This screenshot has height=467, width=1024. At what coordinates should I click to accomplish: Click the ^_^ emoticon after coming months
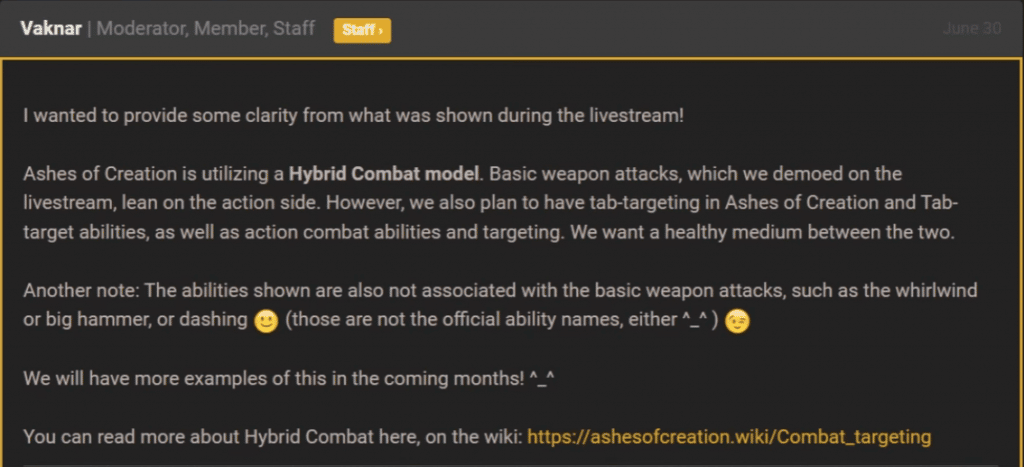point(542,379)
